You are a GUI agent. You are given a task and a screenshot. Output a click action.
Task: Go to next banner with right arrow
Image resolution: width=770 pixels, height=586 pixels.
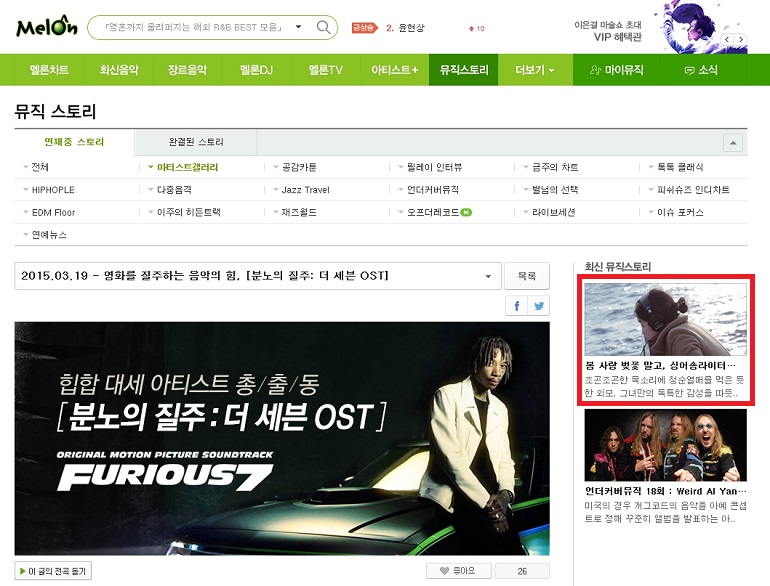741,39
